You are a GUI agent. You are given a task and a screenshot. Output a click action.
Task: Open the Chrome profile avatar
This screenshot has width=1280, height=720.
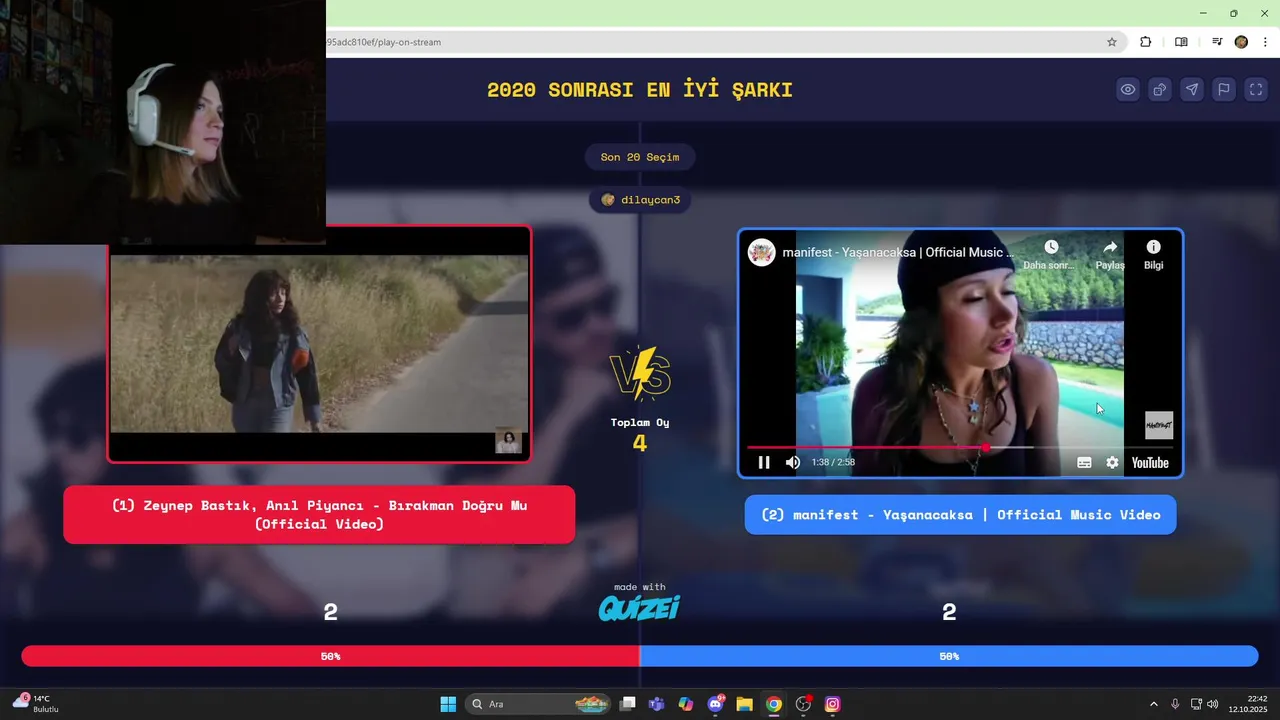coord(1241,42)
